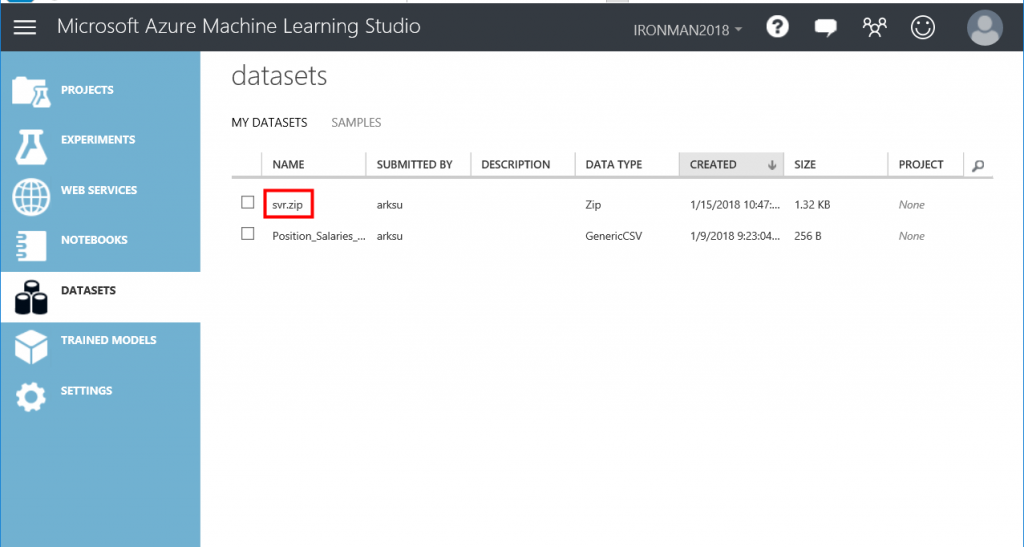Image resolution: width=1024 pixels, height=547 pixels.
Task: Click arksu in the svr.zip row
Action: point(389,205)
